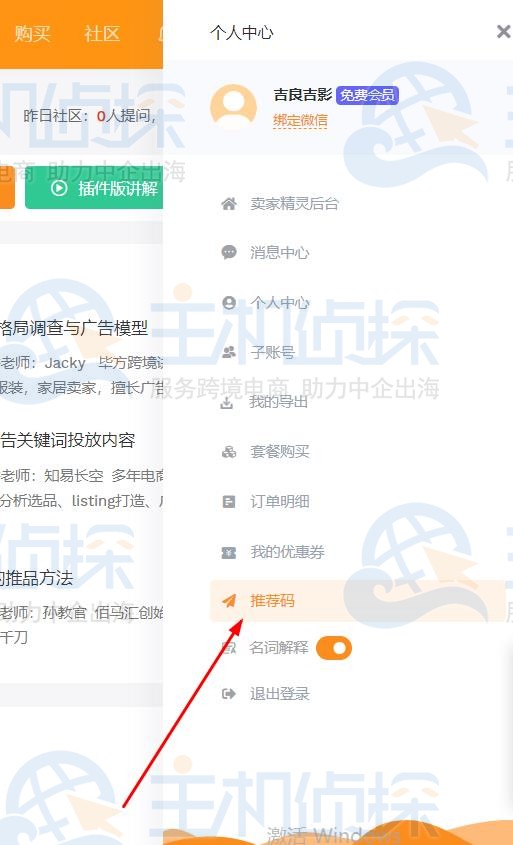Viewport: 513px width, 845px height.
Task: Click the person icon beside 个人中心
Action: [x=229, y=302]
